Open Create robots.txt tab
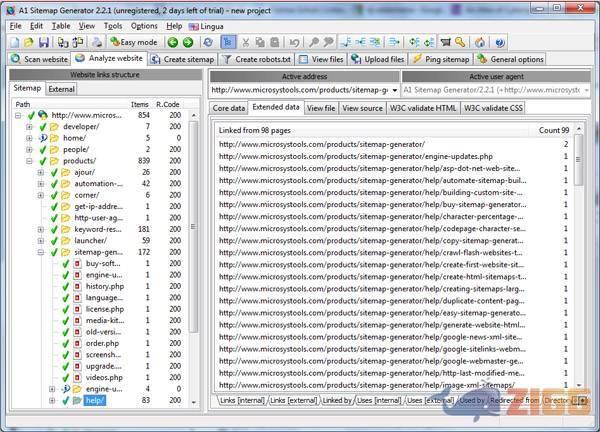This screenshot has height=432, width=600. click(257, 59)
